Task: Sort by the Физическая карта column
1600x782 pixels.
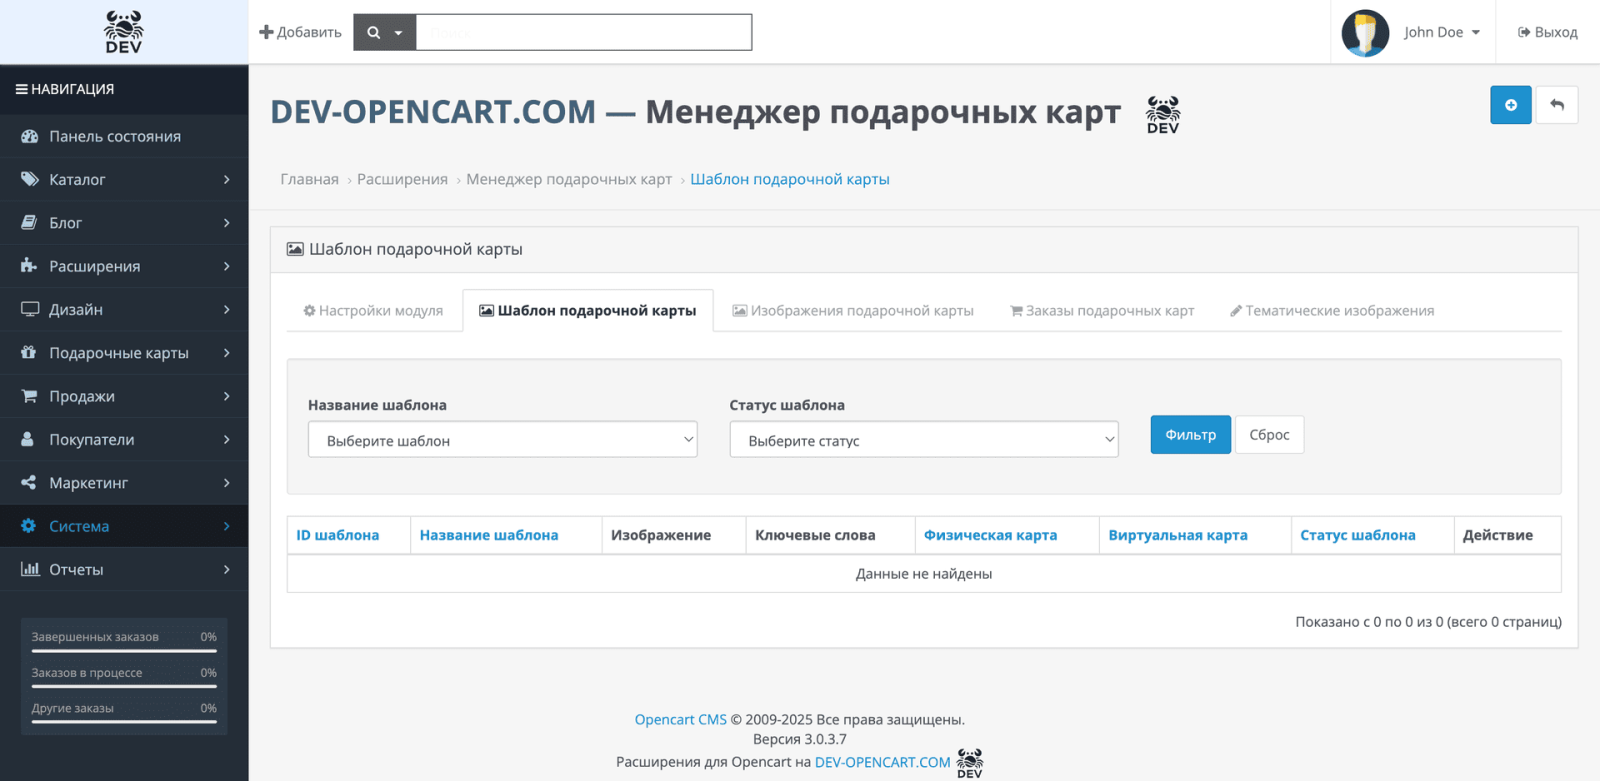Action: click(990, 535)
